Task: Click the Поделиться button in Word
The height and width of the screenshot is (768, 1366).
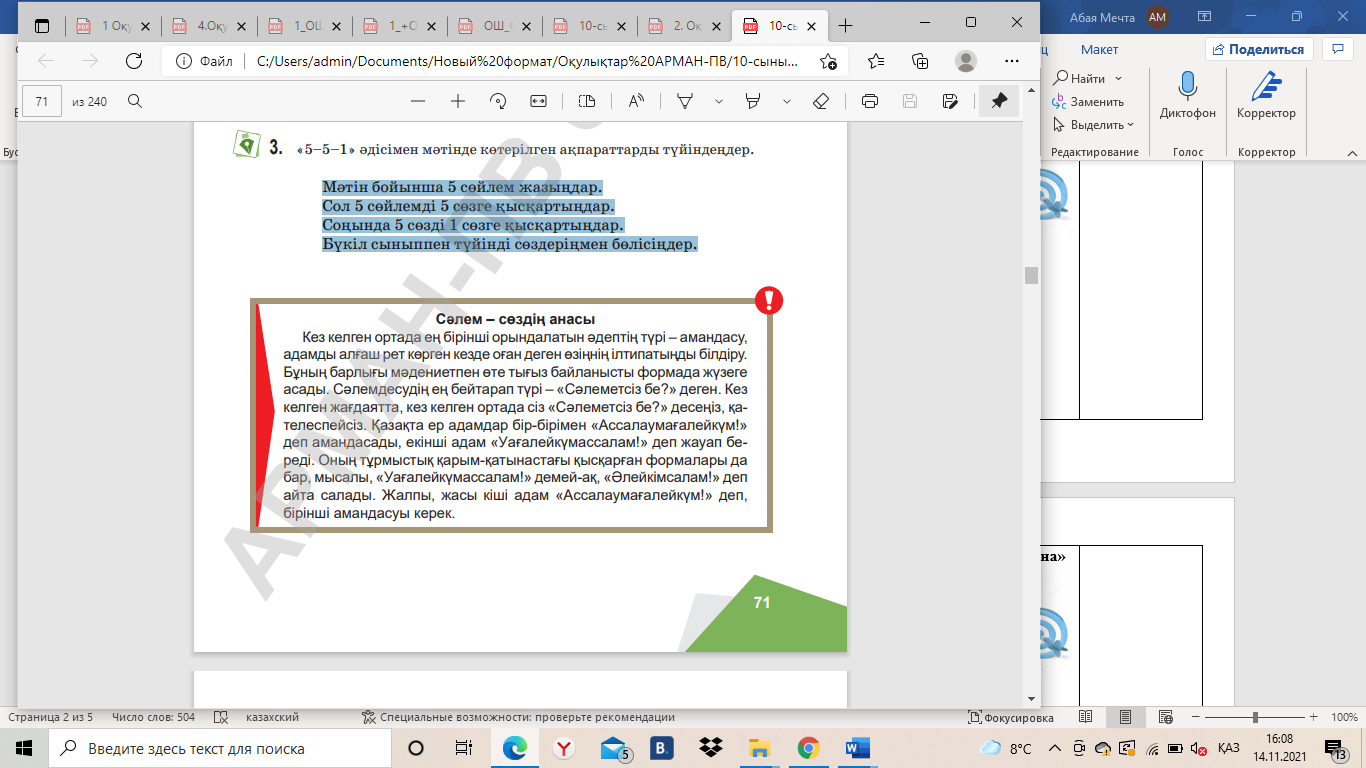Action: click(1258, 49)
